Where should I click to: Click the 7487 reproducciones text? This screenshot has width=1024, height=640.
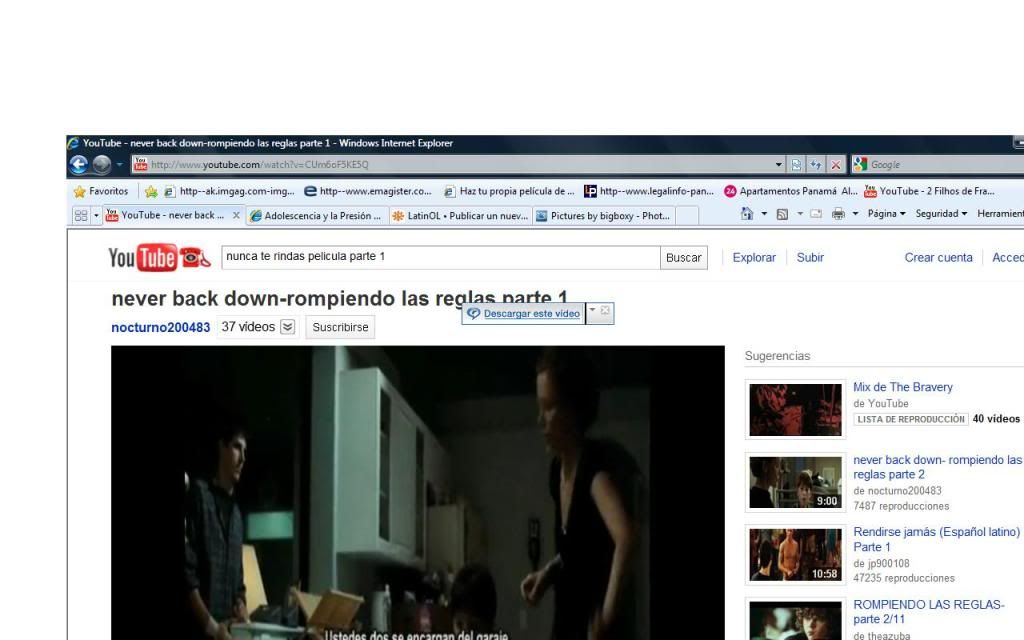pos(901,506)
